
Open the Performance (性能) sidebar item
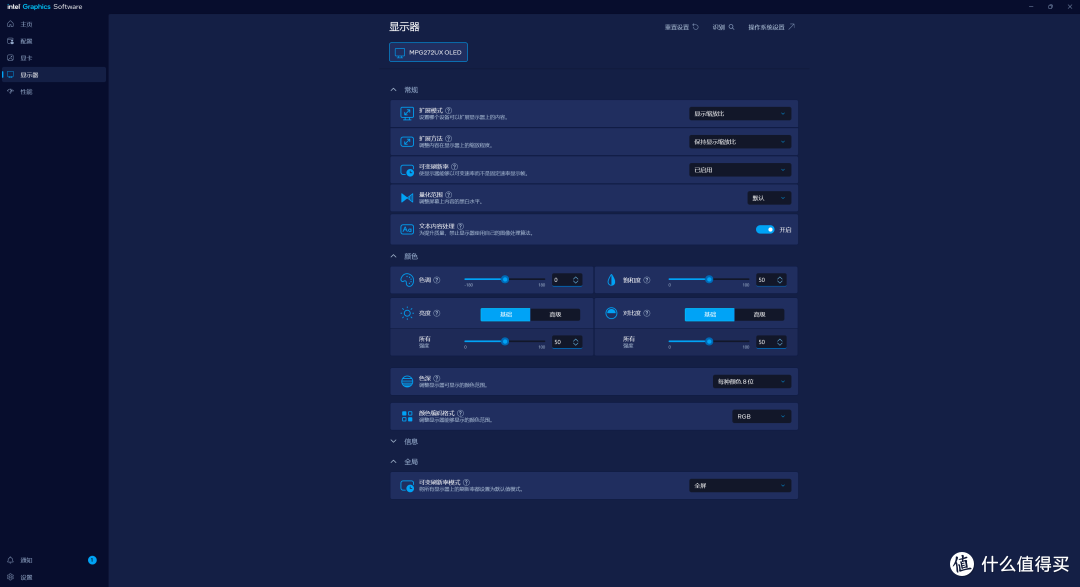[x=53, y=92]
